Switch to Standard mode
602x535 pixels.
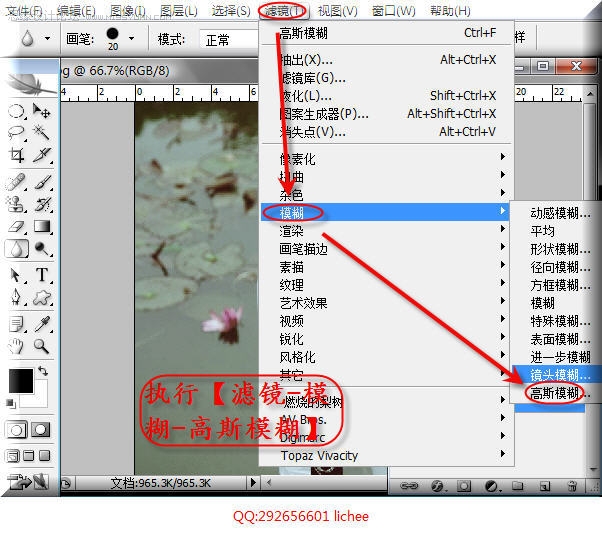coord(16,429)
